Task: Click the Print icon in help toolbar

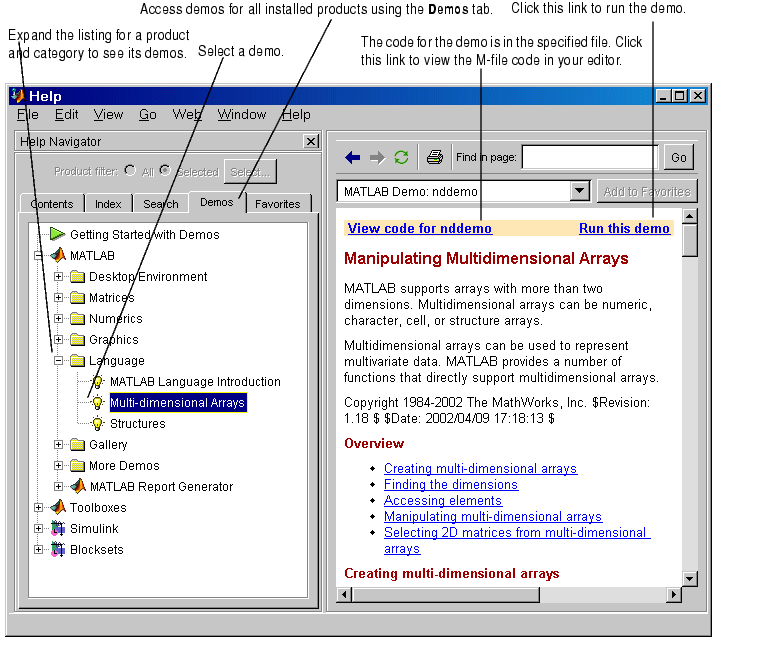Action: click(x=435, y=157)
